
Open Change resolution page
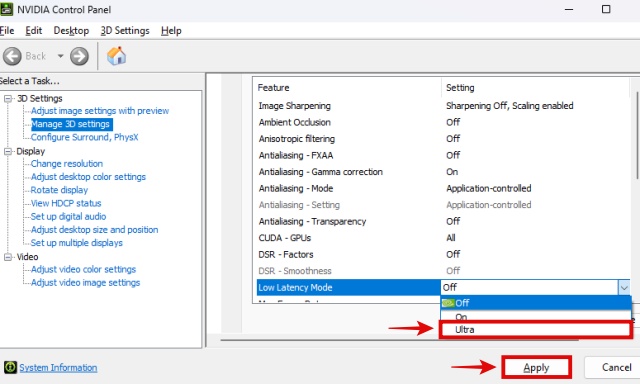(67, 164)
